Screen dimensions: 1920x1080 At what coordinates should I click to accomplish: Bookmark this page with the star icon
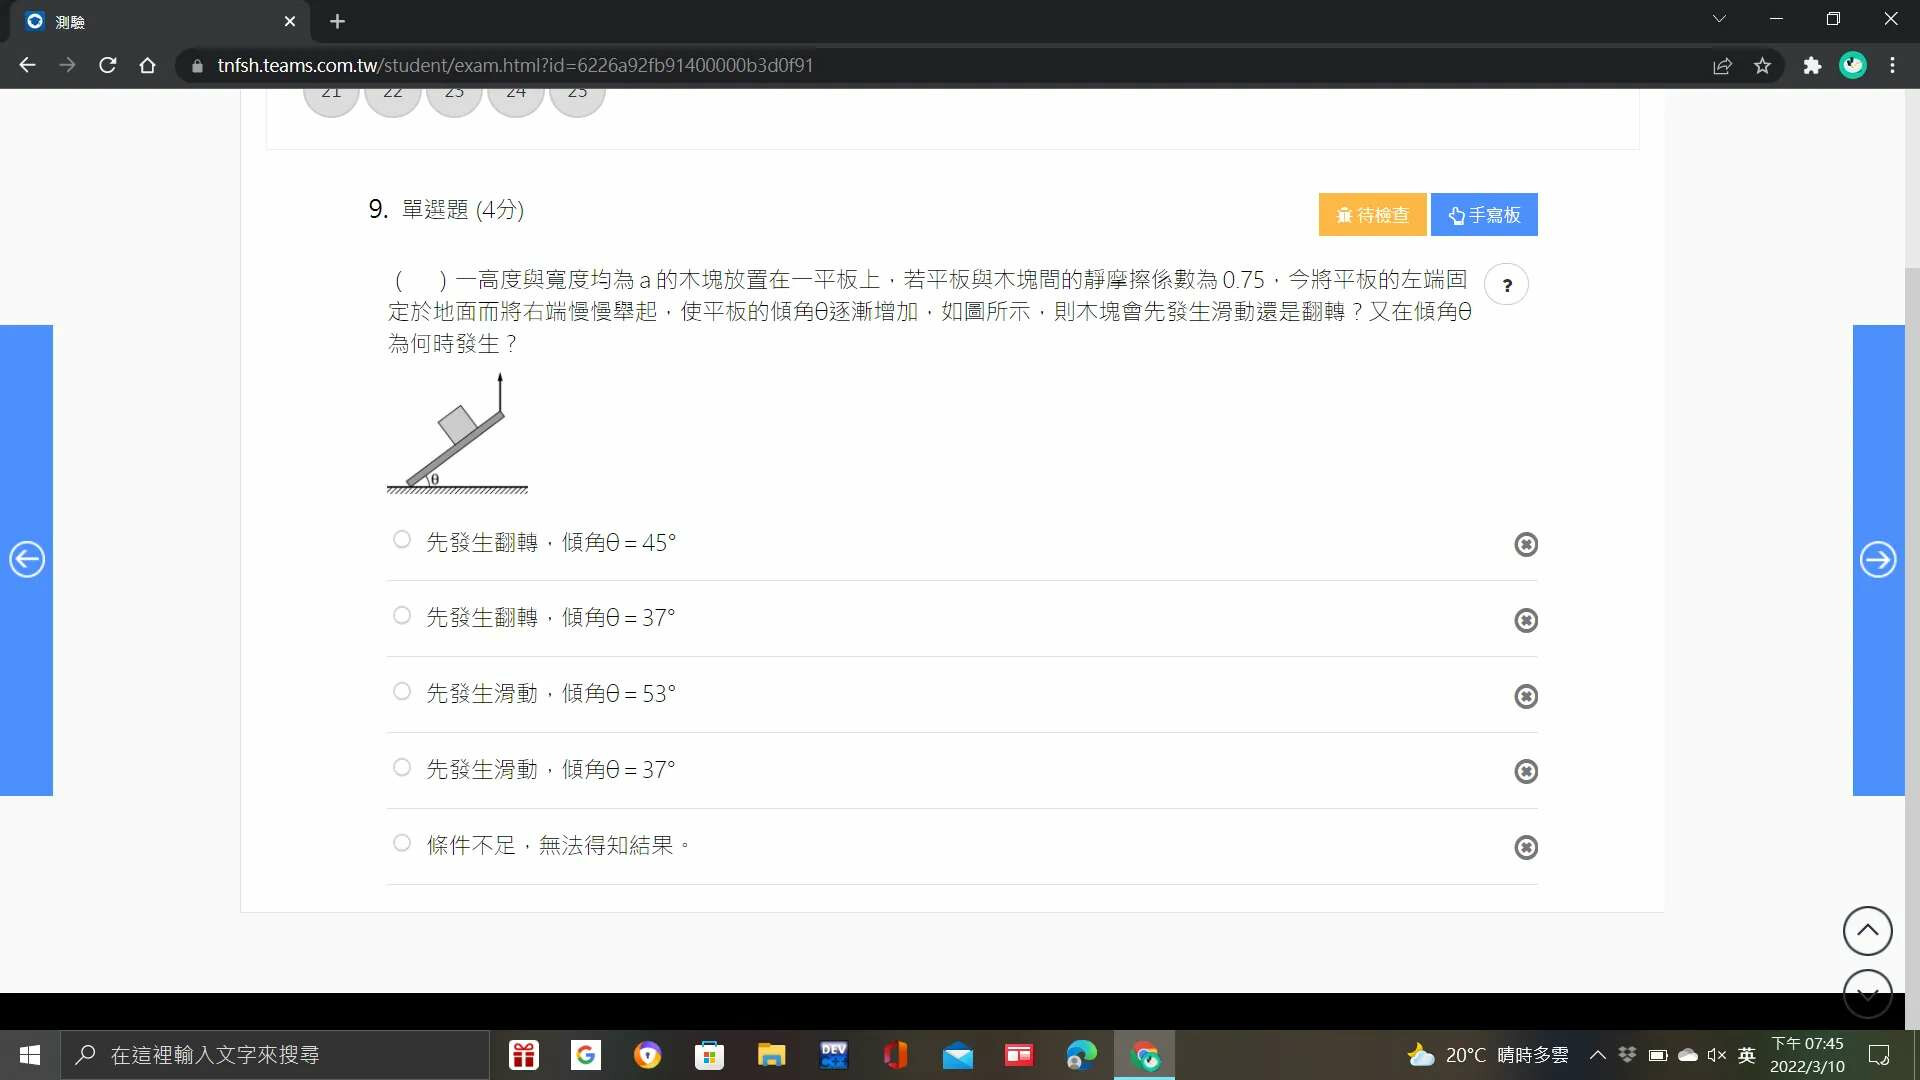[1762, 66]
